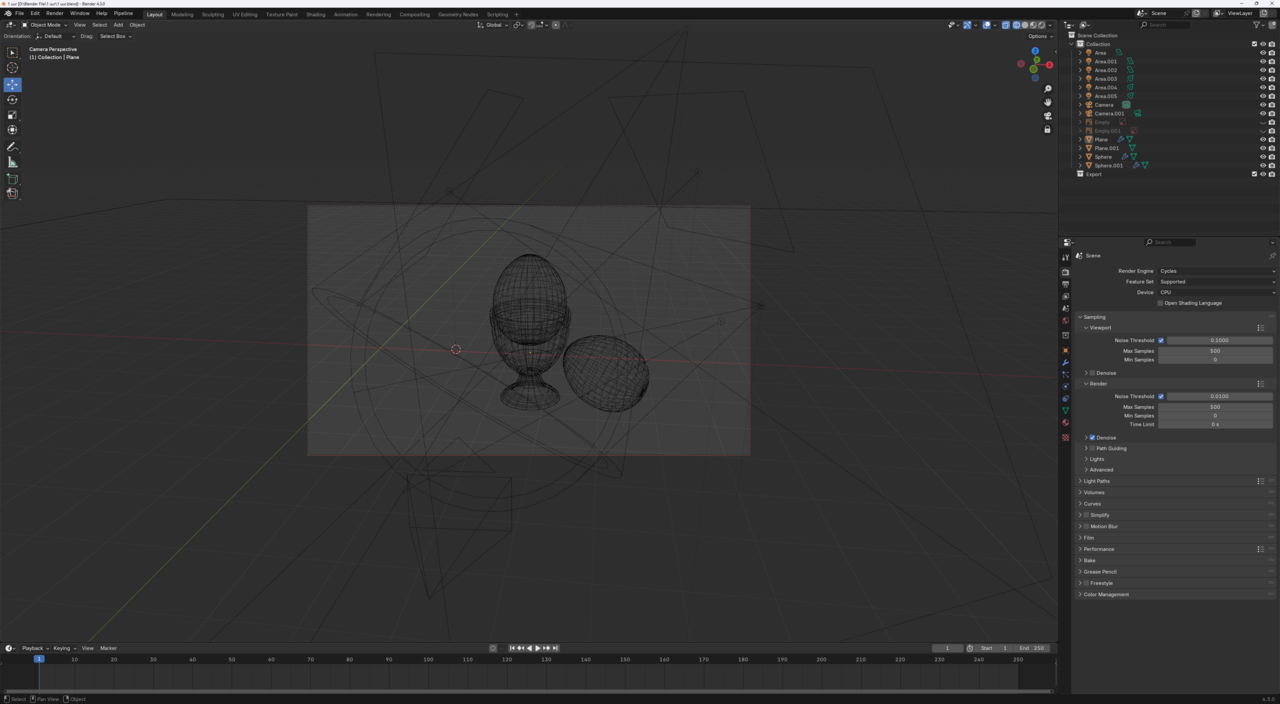This screenshot has height=704, width=1280.
Task: Open the Playback popover in the timeline
Action: 33,648
